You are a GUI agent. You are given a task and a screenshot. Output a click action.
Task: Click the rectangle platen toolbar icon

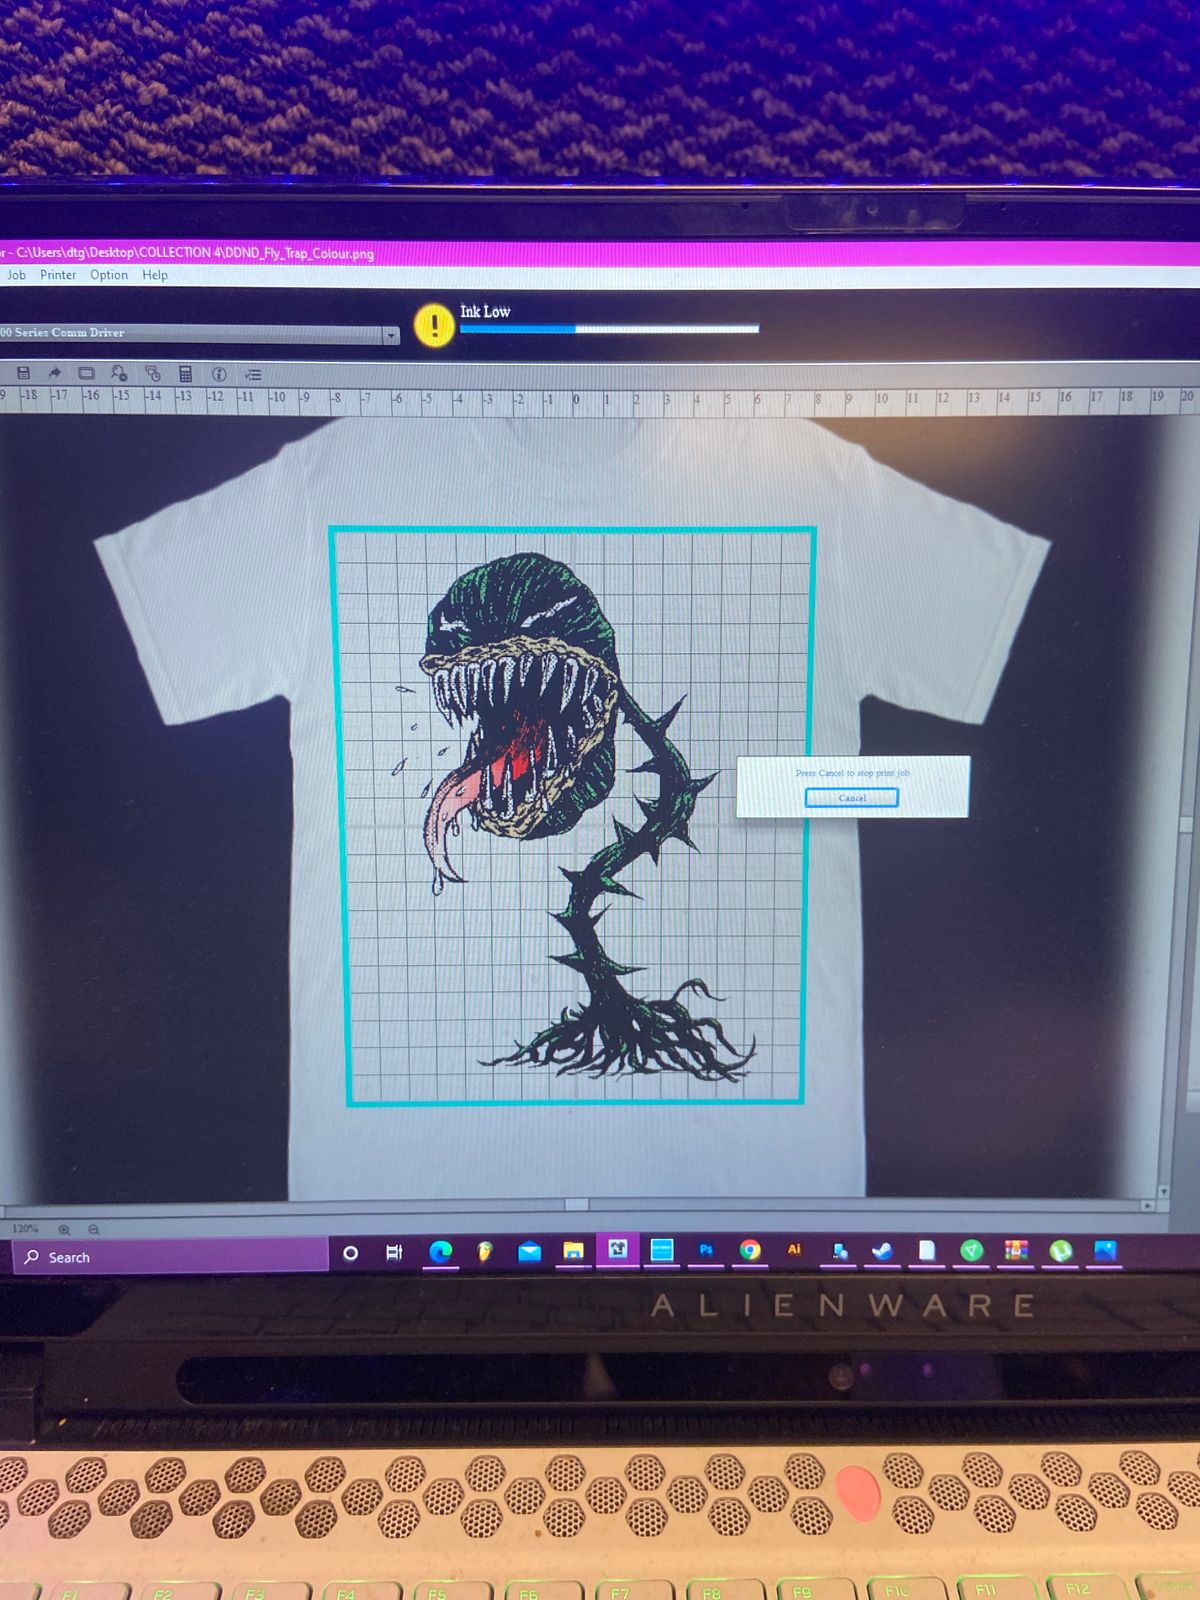86,373
